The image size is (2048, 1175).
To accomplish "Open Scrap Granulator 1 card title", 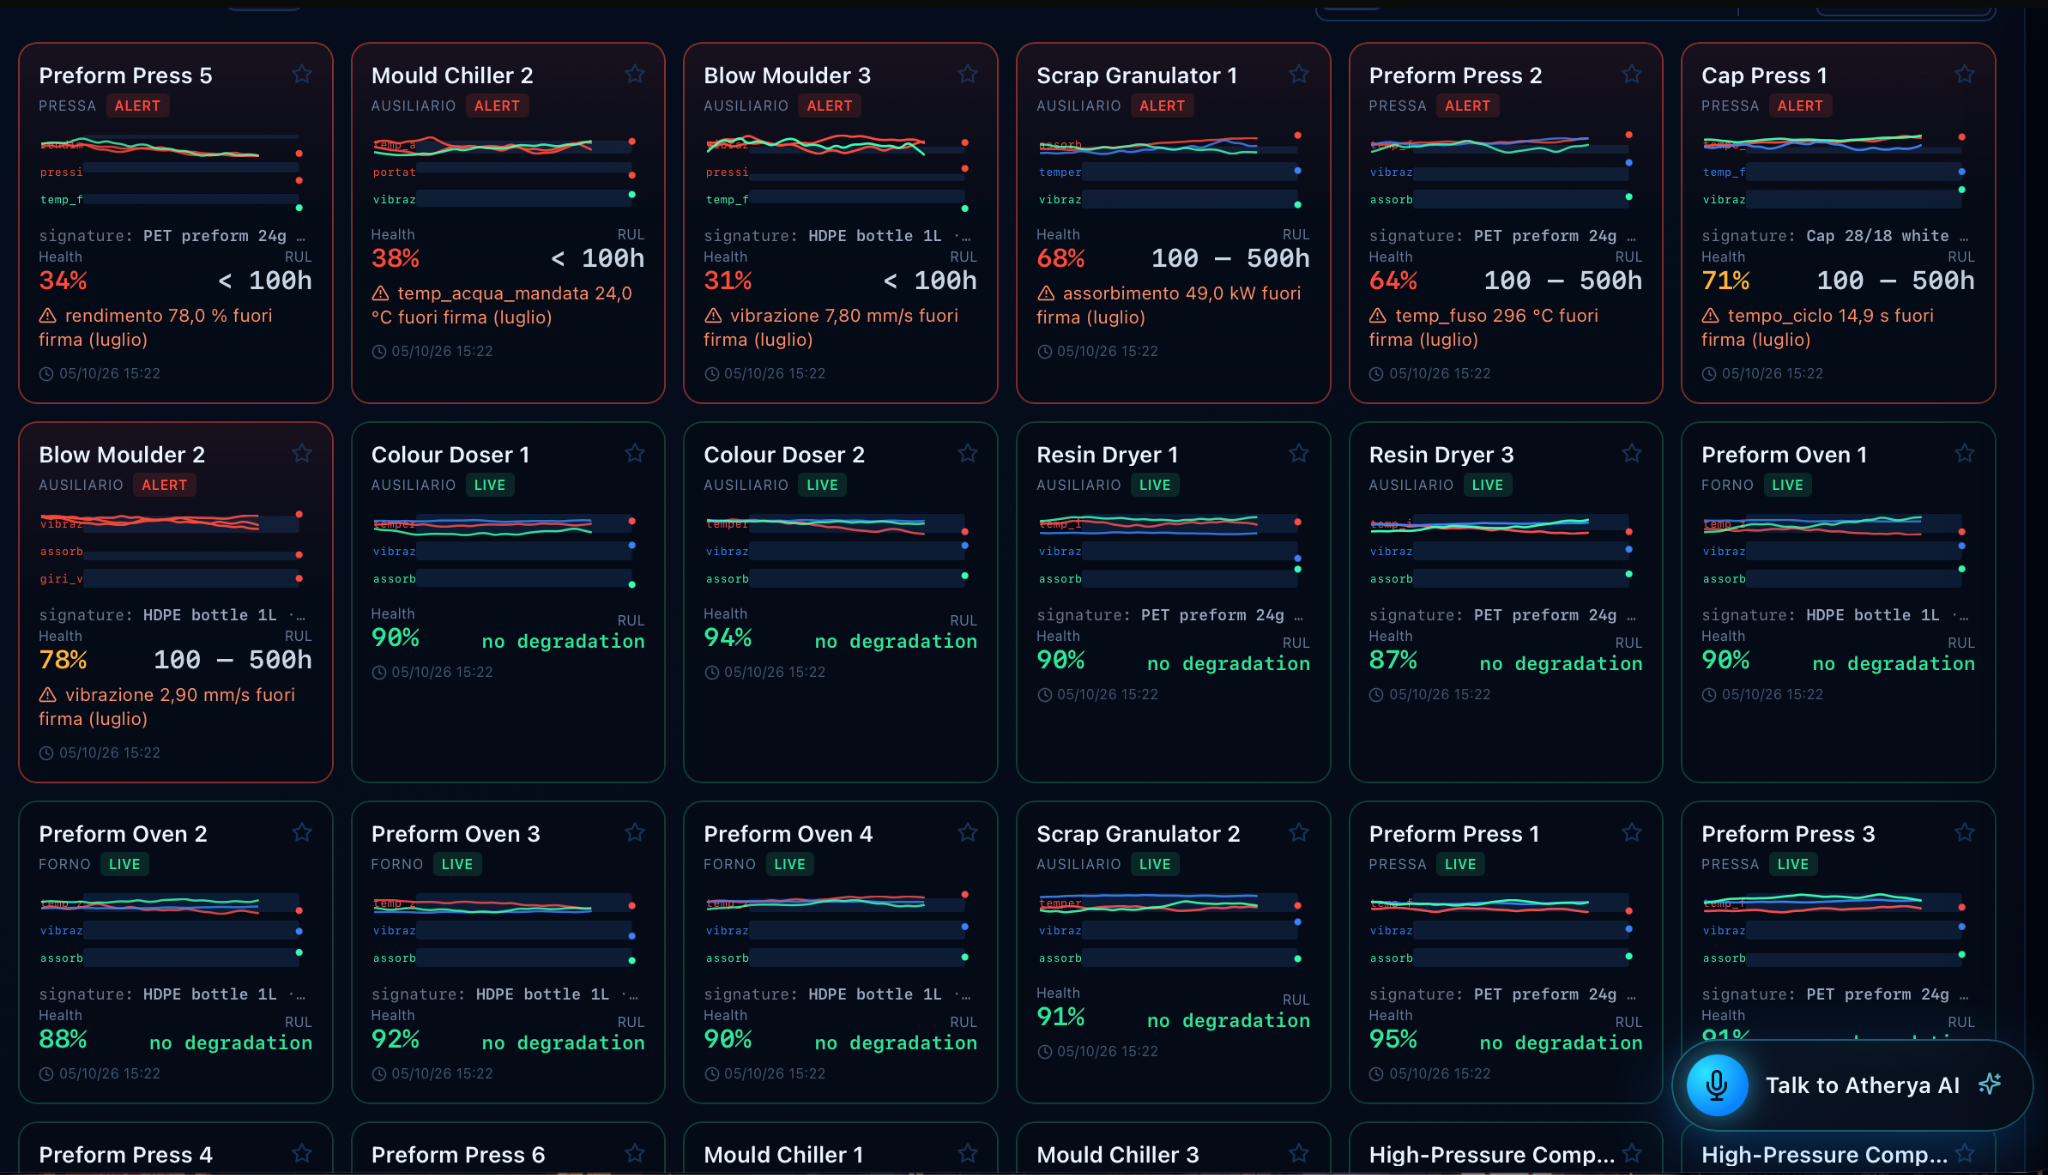I will pos(1137,75).
